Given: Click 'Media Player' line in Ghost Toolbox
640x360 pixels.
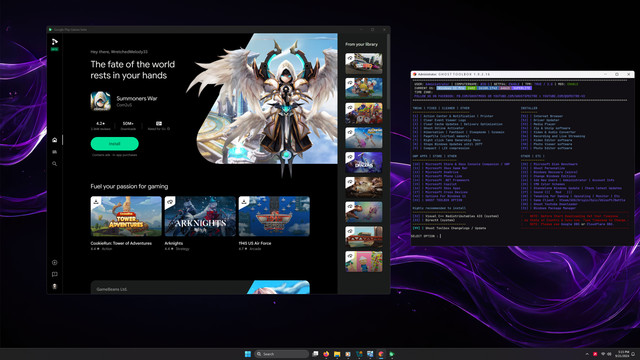Looking at the screenshot, I should point(544,124).
